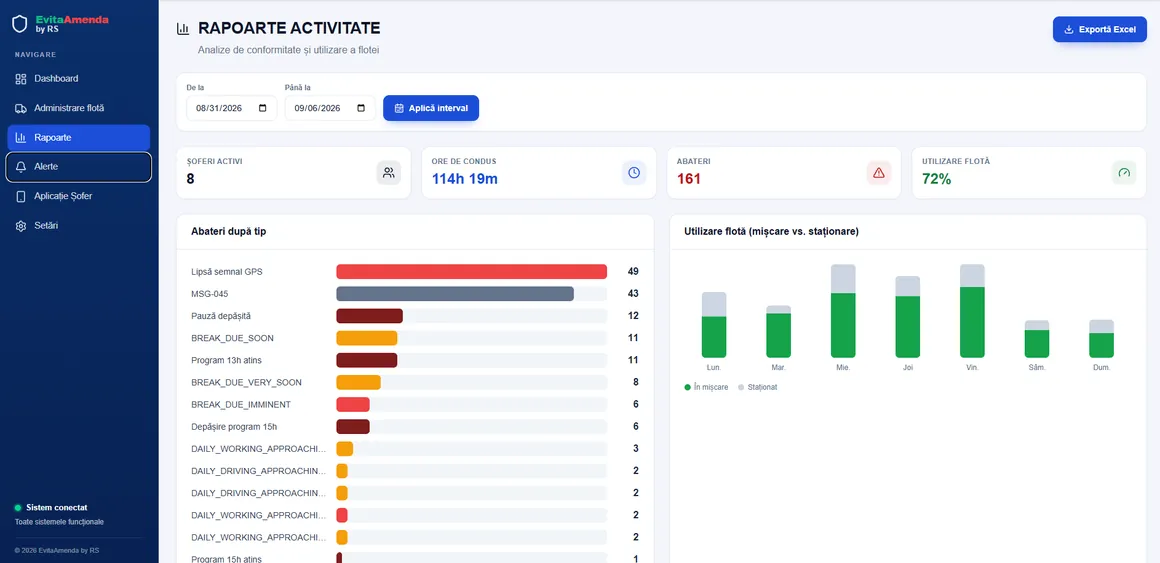Screen dimensions: 1160x563
Task: Click the calendar icon in Aplică interval button
Action: (x=399, y=108)
